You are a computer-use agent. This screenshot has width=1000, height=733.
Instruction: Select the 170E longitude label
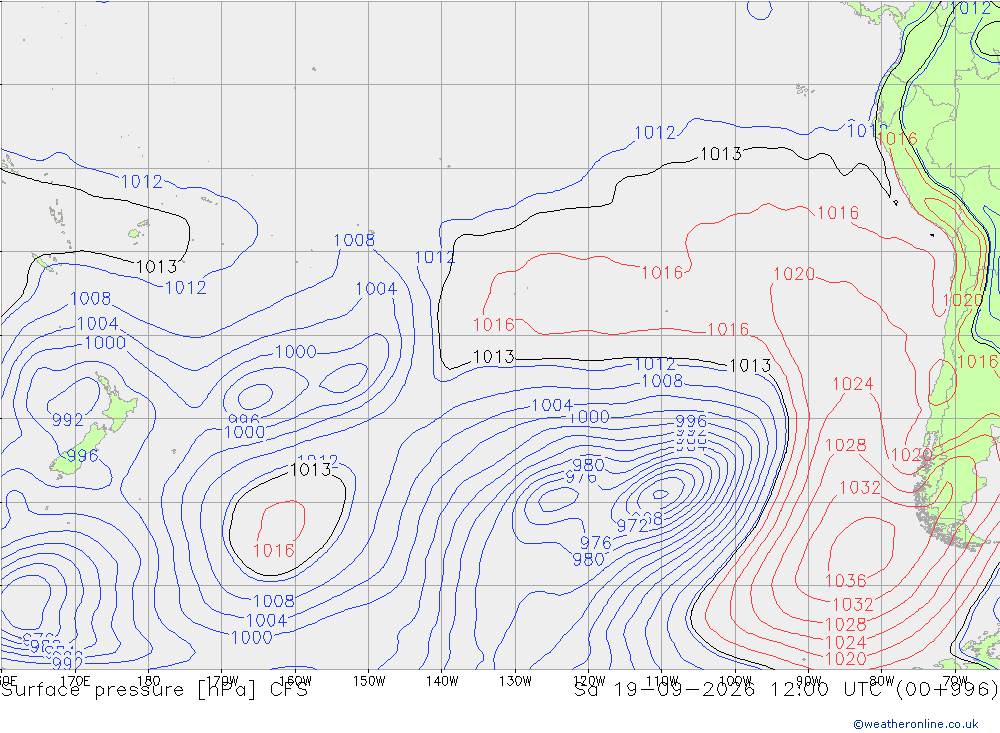[75, 681]
